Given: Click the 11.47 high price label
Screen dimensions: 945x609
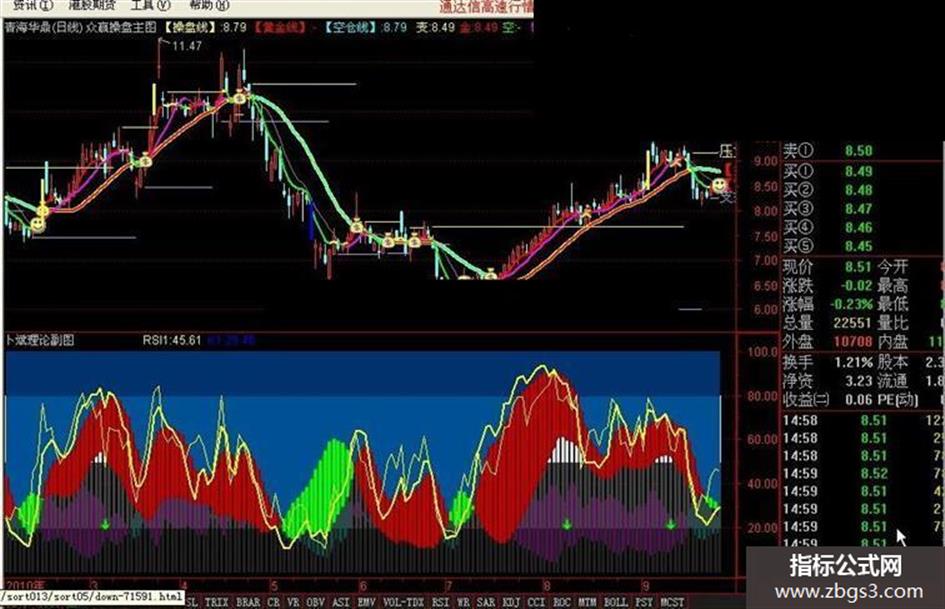Looking at the screenshot, I should 187,45.
